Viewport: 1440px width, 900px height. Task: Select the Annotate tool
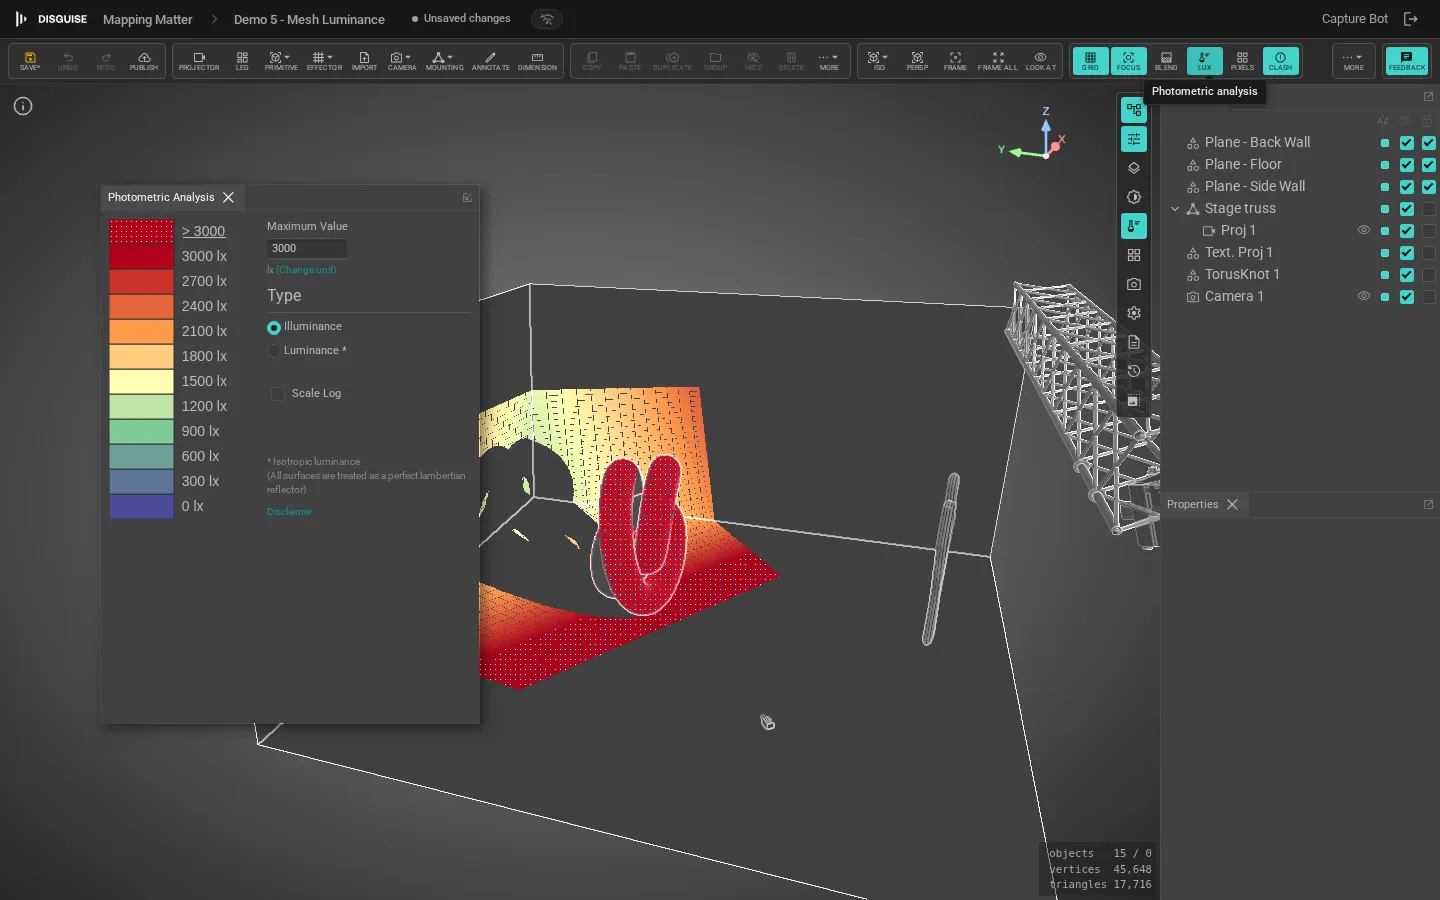tap(490, 61)
